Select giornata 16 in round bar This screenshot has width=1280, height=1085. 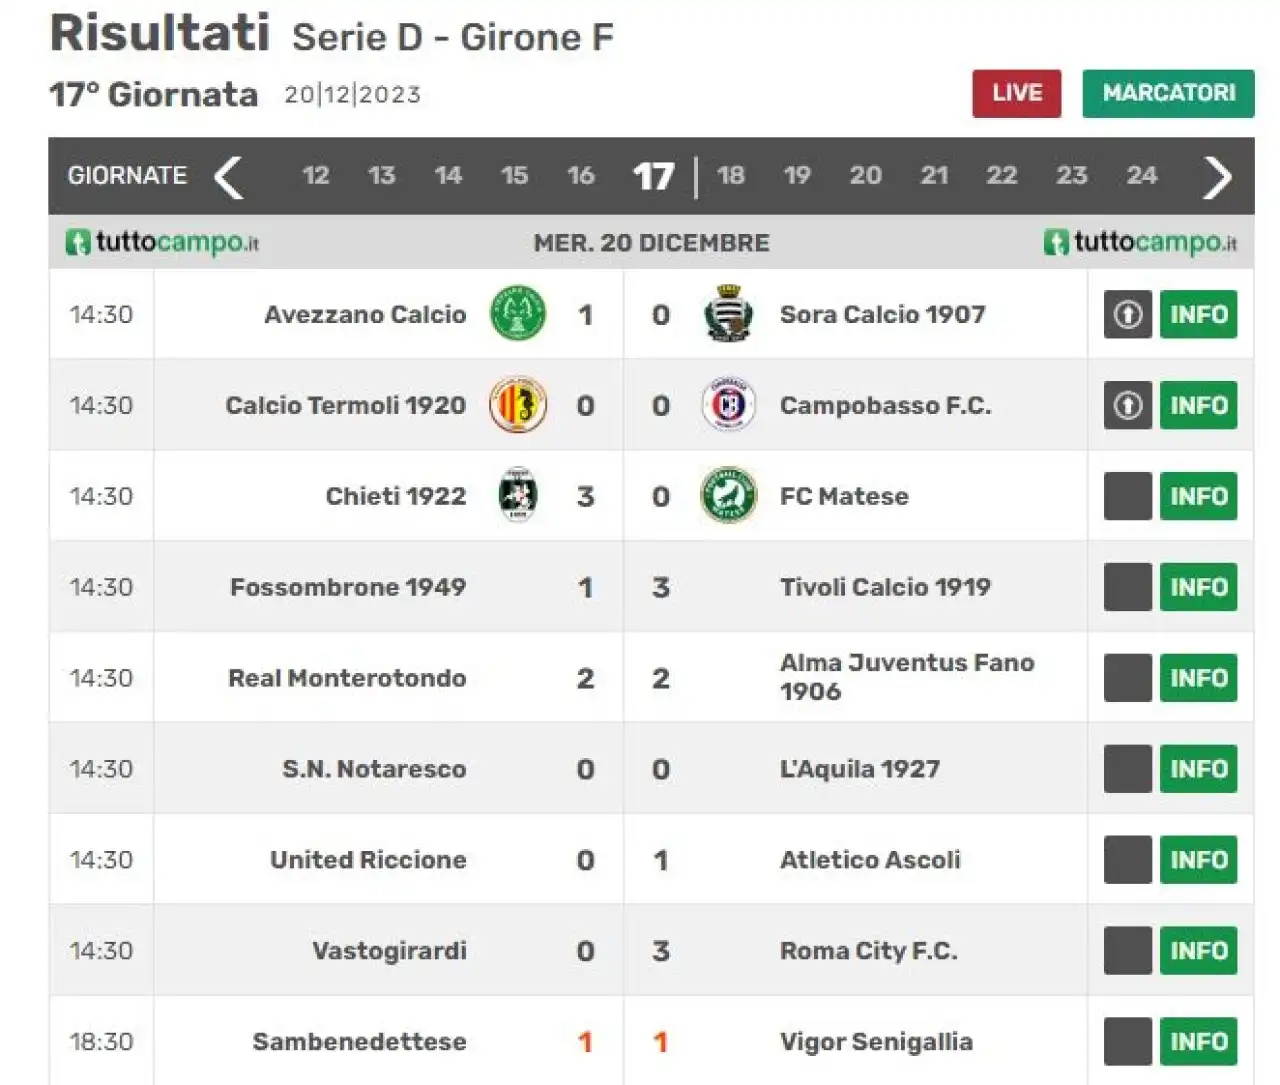coord(581,176)
